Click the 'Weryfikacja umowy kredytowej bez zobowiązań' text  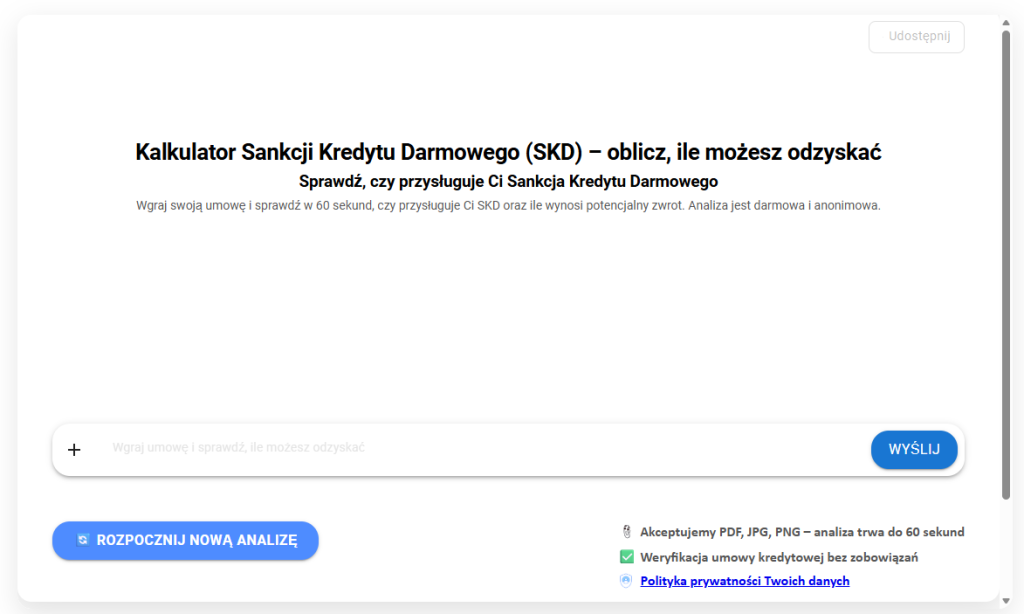coord(779,557)
